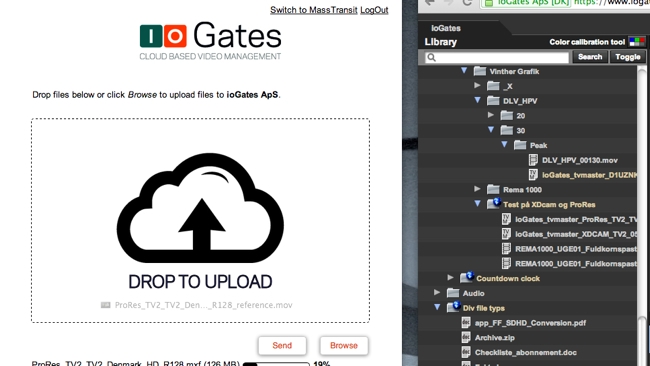Reload the page in the browser
This screenshot has width=650, height=366.
tap(467, 2)
